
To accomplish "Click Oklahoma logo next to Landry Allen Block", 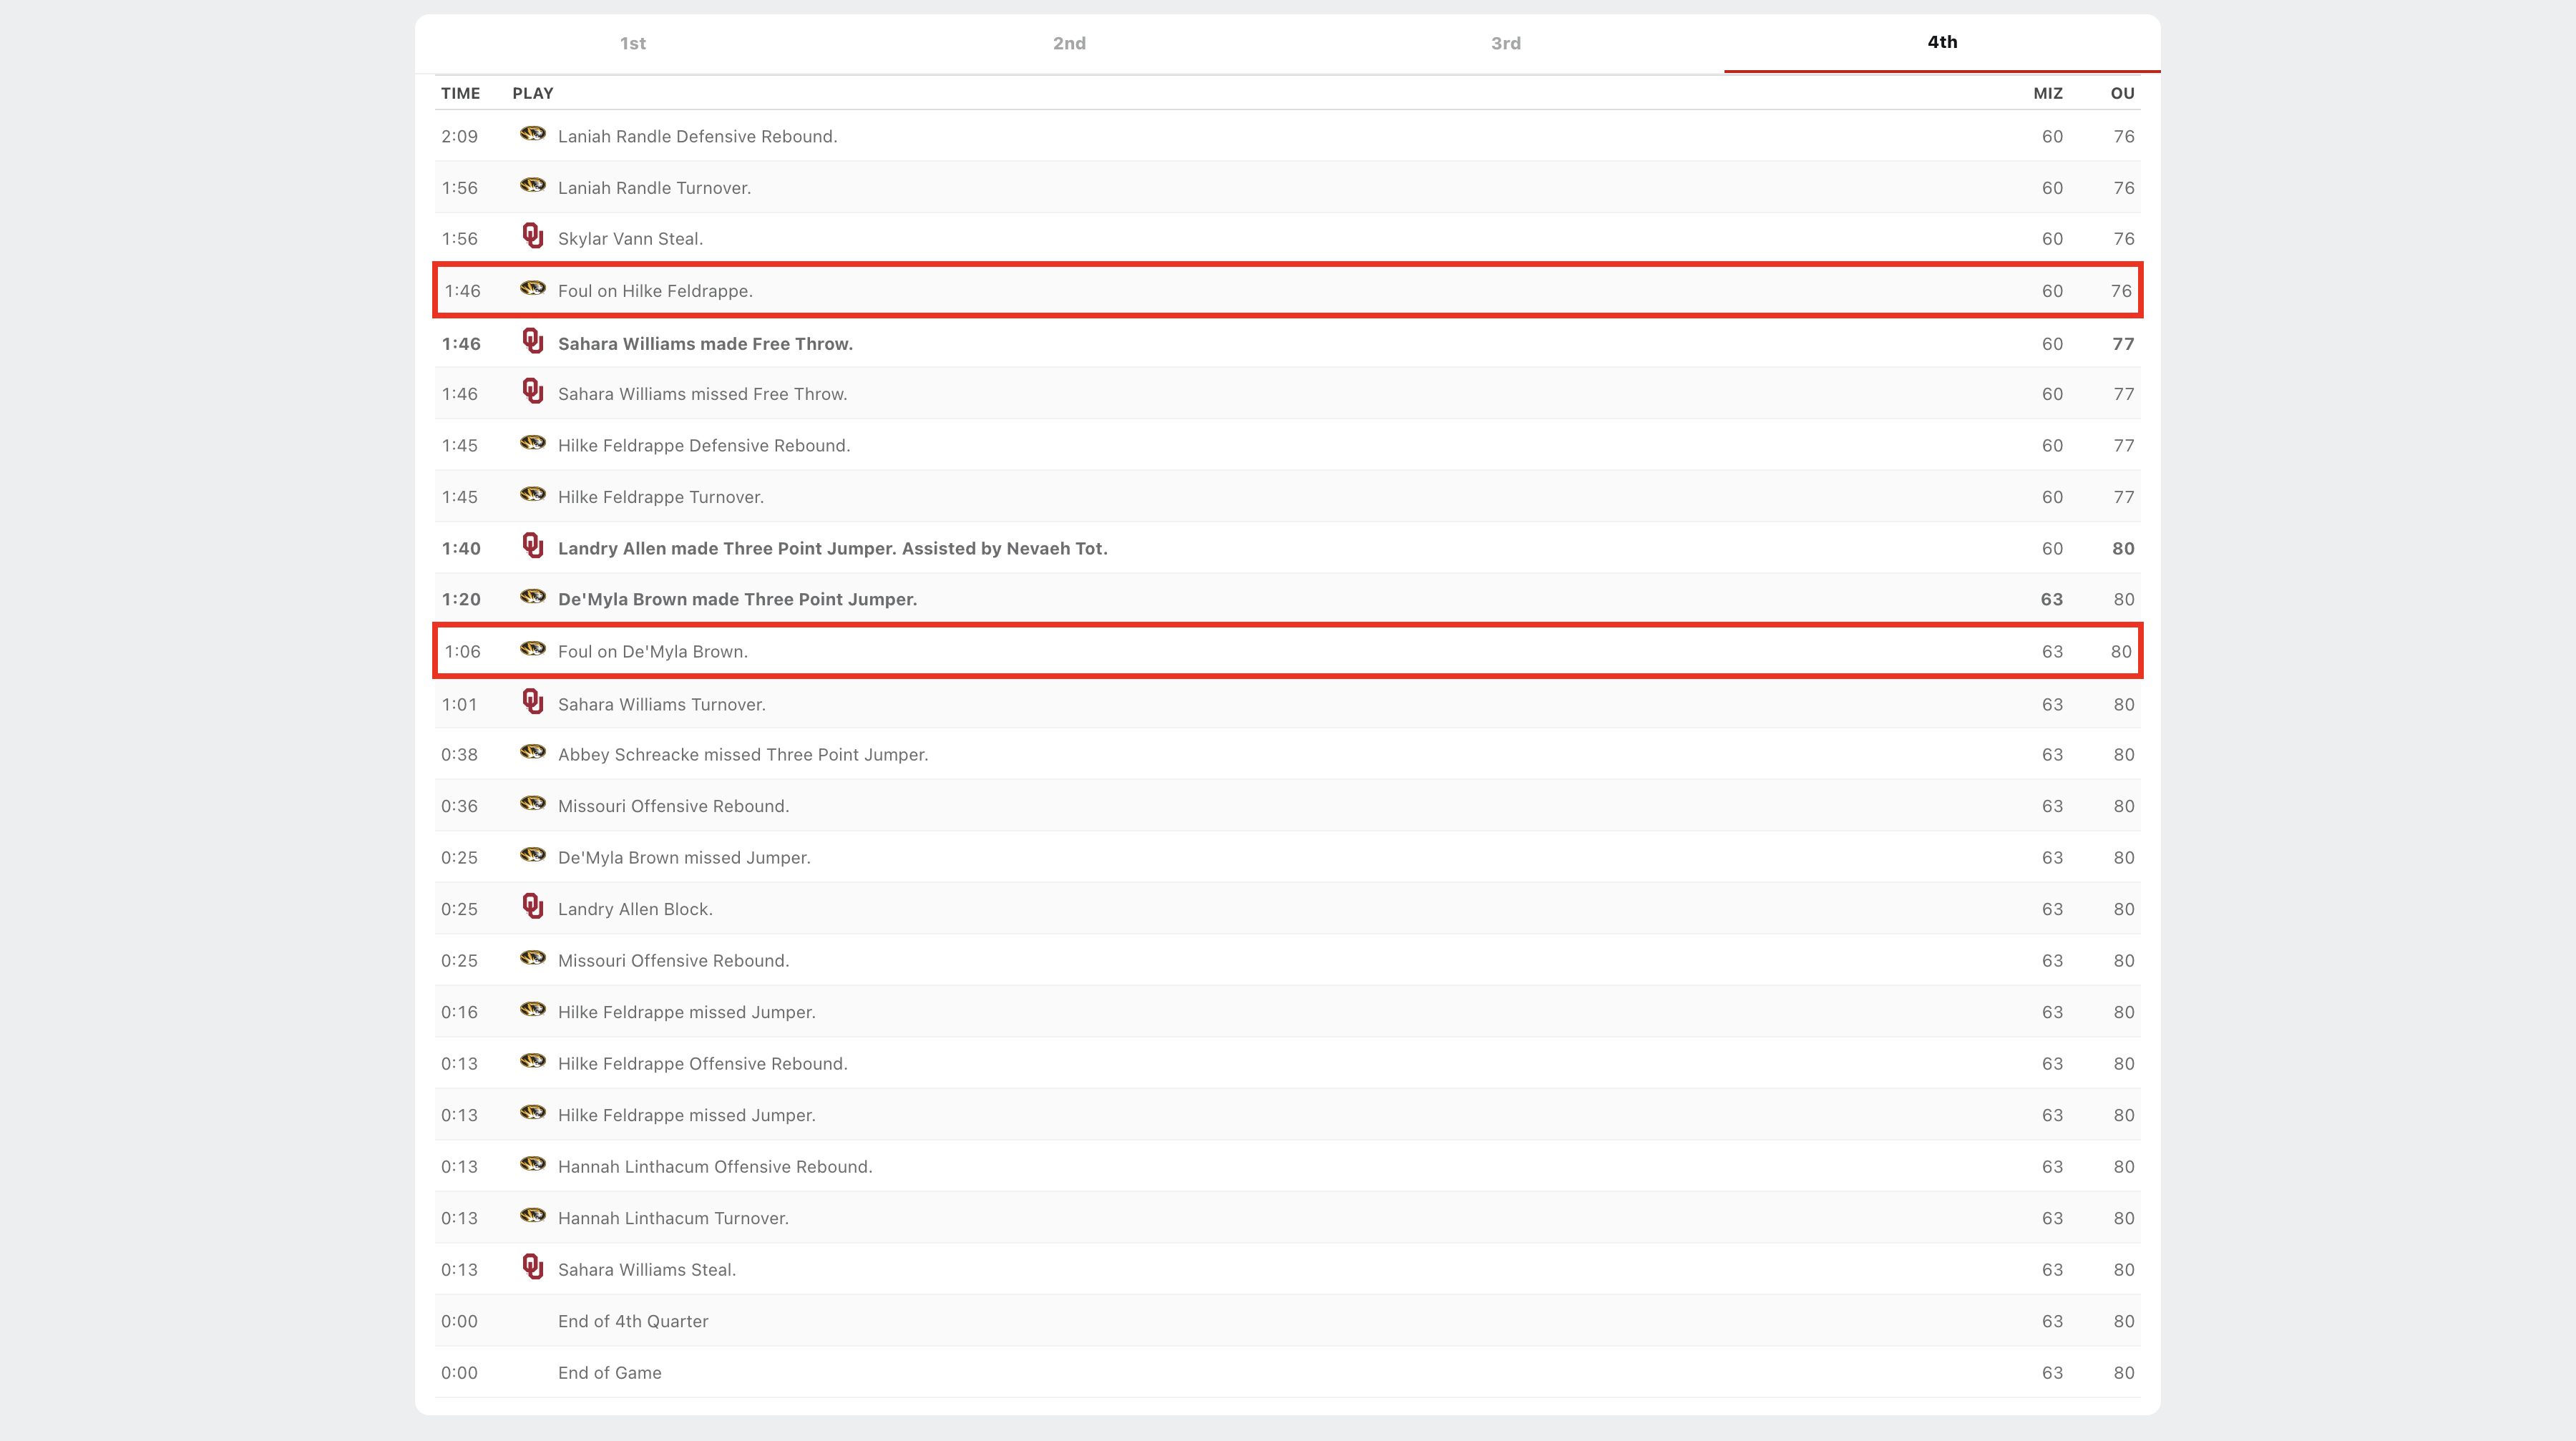I will click(533, 907).
